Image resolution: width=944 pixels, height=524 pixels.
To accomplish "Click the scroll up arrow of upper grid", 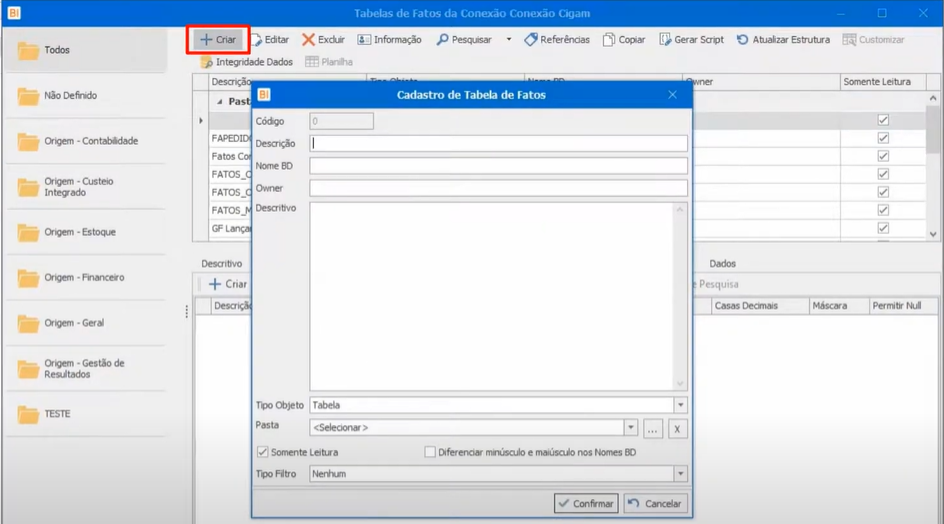I will (933, 98).
